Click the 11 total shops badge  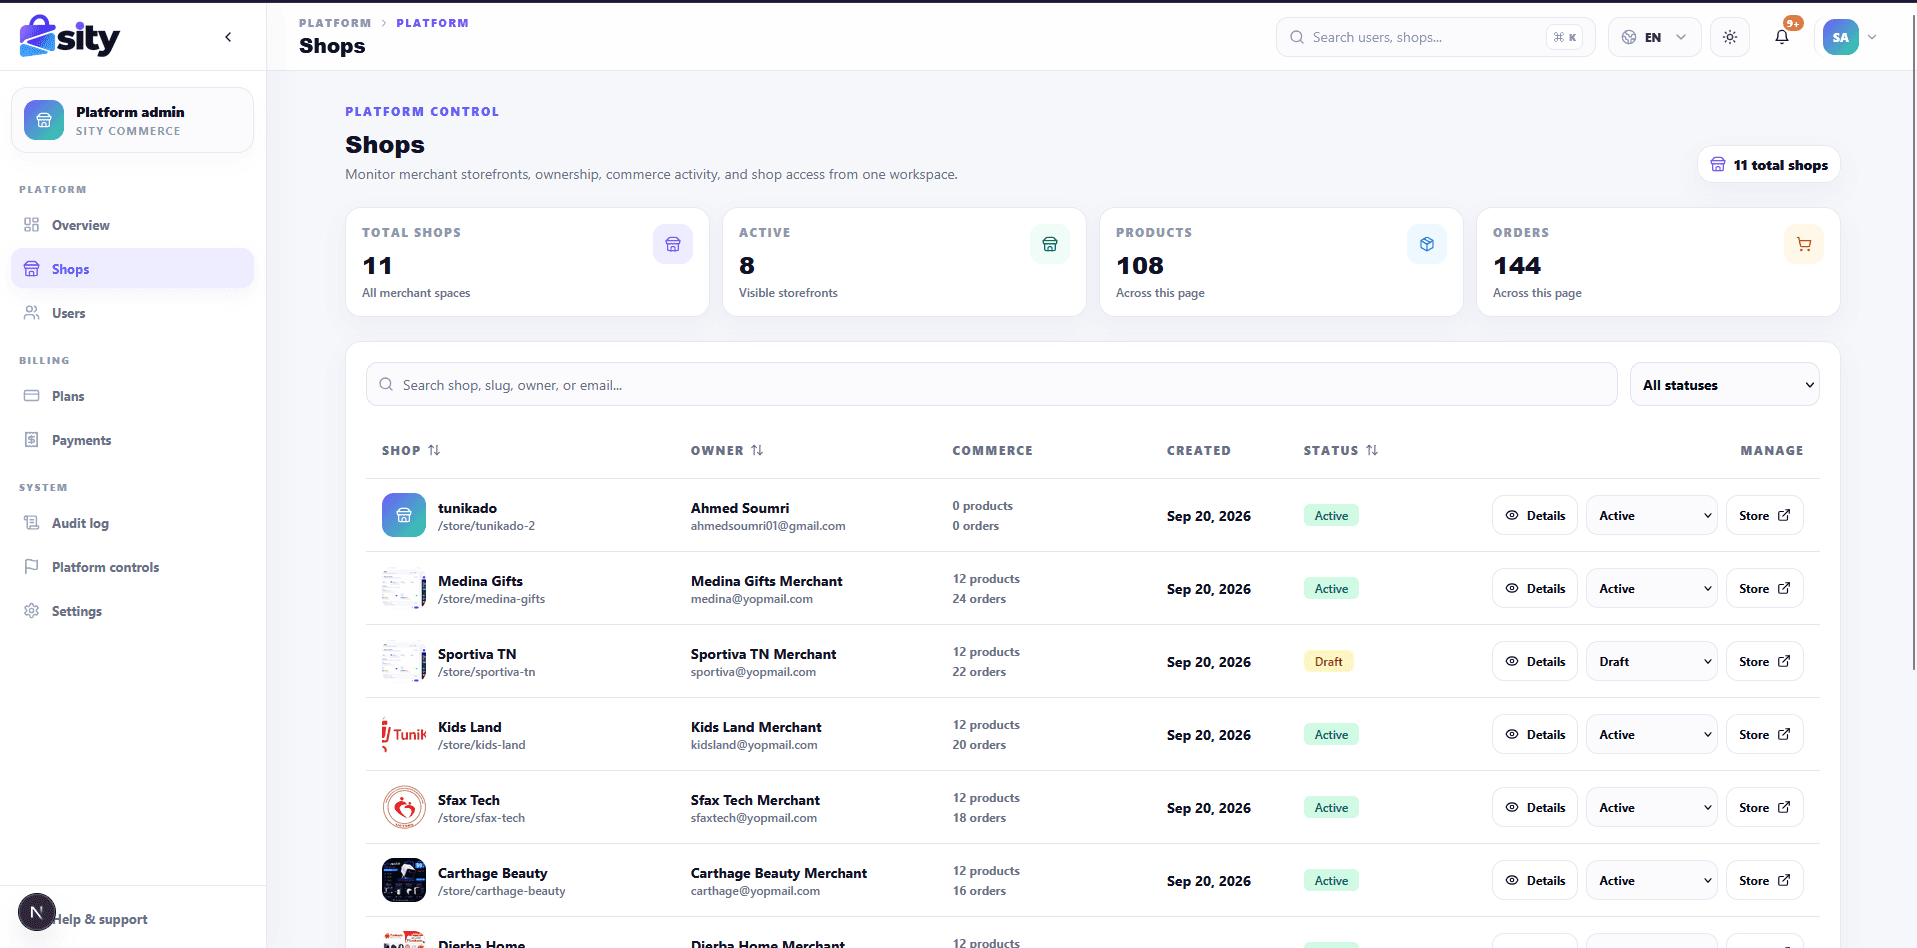[x=1769, y=165]
